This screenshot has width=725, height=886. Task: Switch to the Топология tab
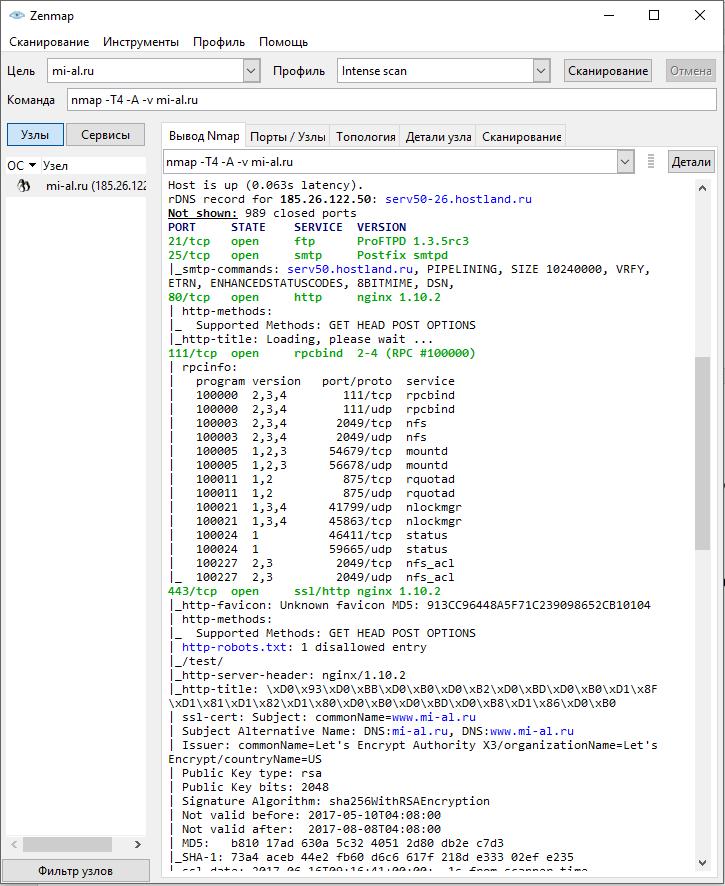point(366,137)
